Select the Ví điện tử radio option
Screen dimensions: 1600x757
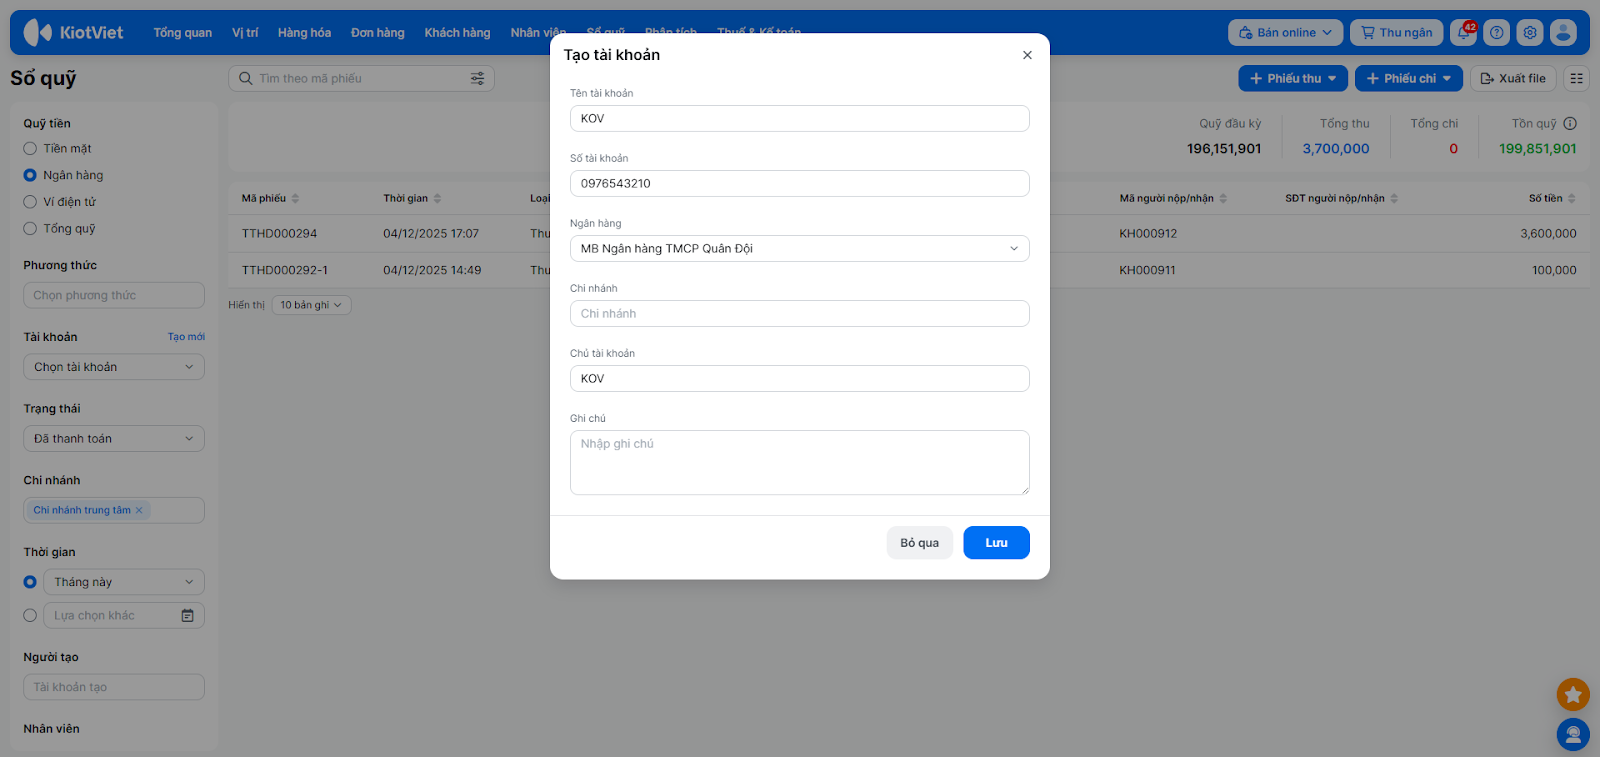30,202
